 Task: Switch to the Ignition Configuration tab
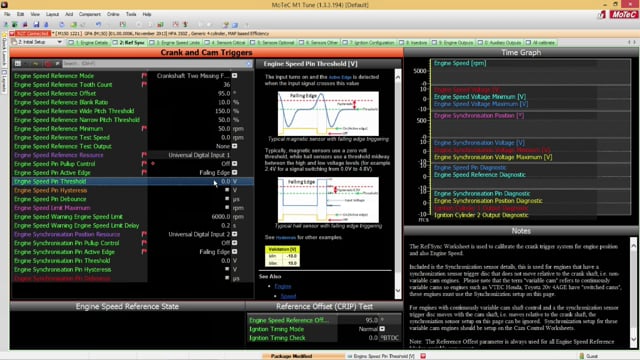coord(369,42)
